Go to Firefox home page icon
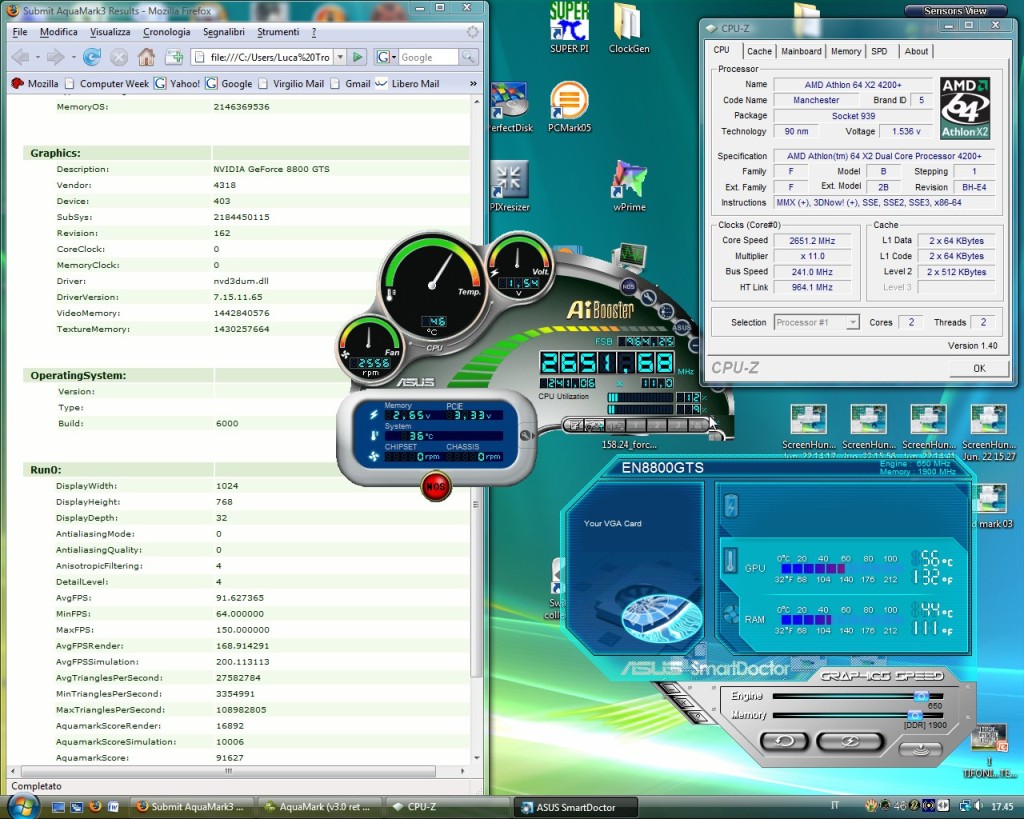This screenshot has height=819, width=1024. pyautogui.click(x=146, y=57)
